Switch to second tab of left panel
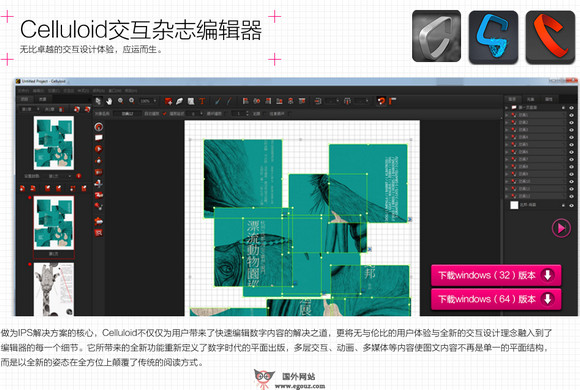This screenshot has height=390, width=580. [x=43, y=99]
